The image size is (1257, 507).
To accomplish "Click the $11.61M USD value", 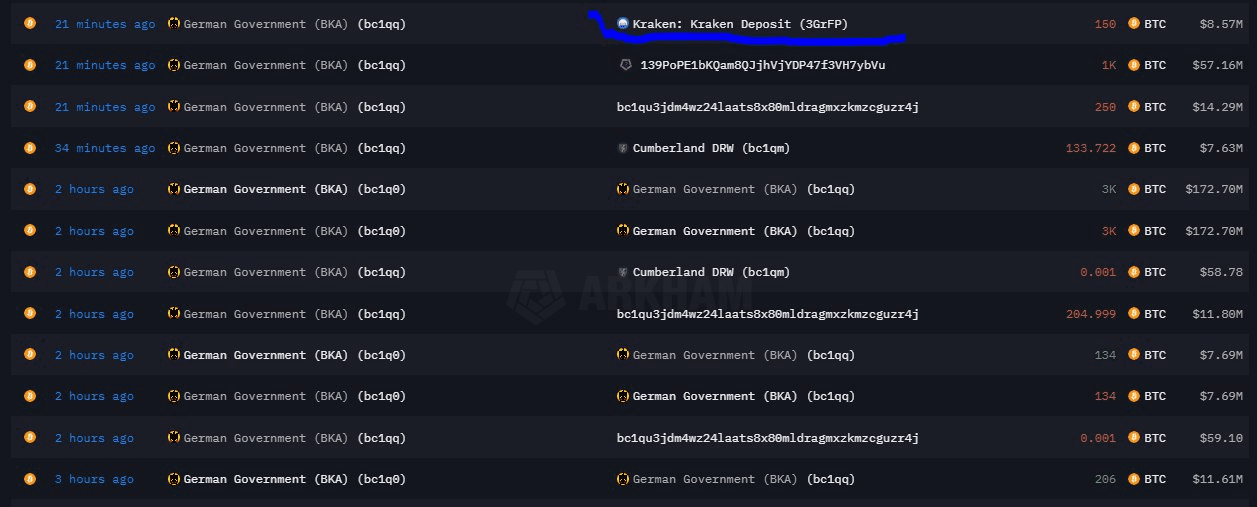I will coord(1217,479).
